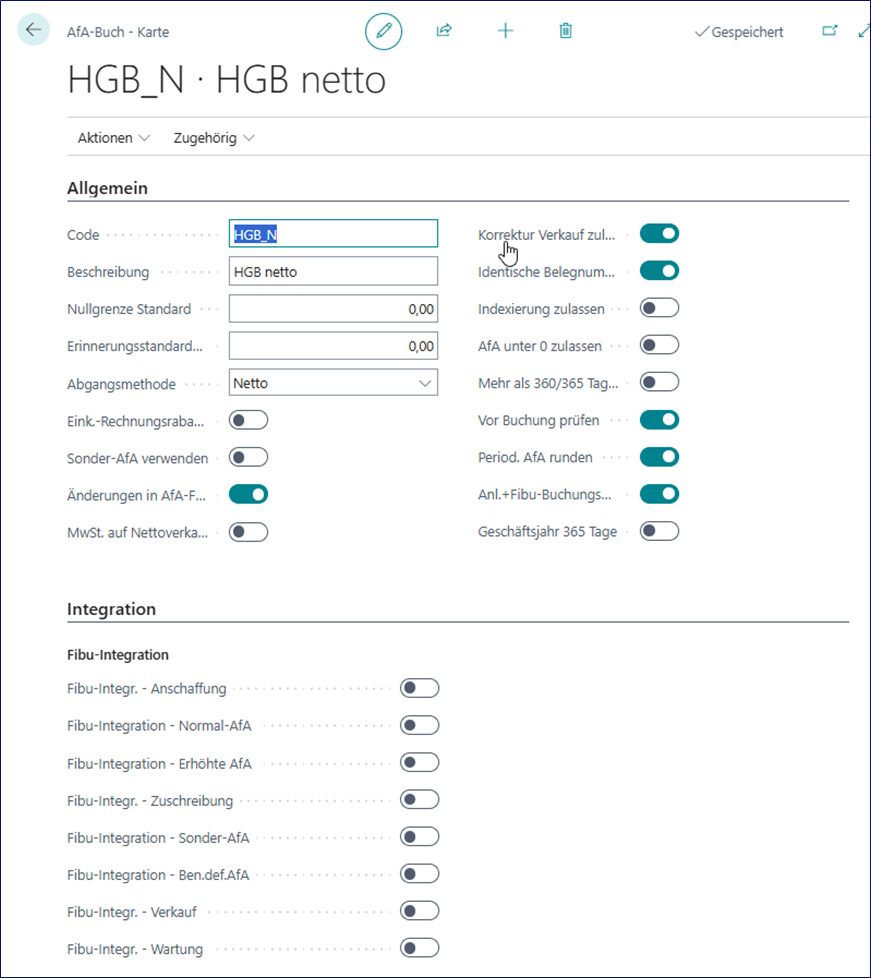Click the back arrow button

coord(33,30)
